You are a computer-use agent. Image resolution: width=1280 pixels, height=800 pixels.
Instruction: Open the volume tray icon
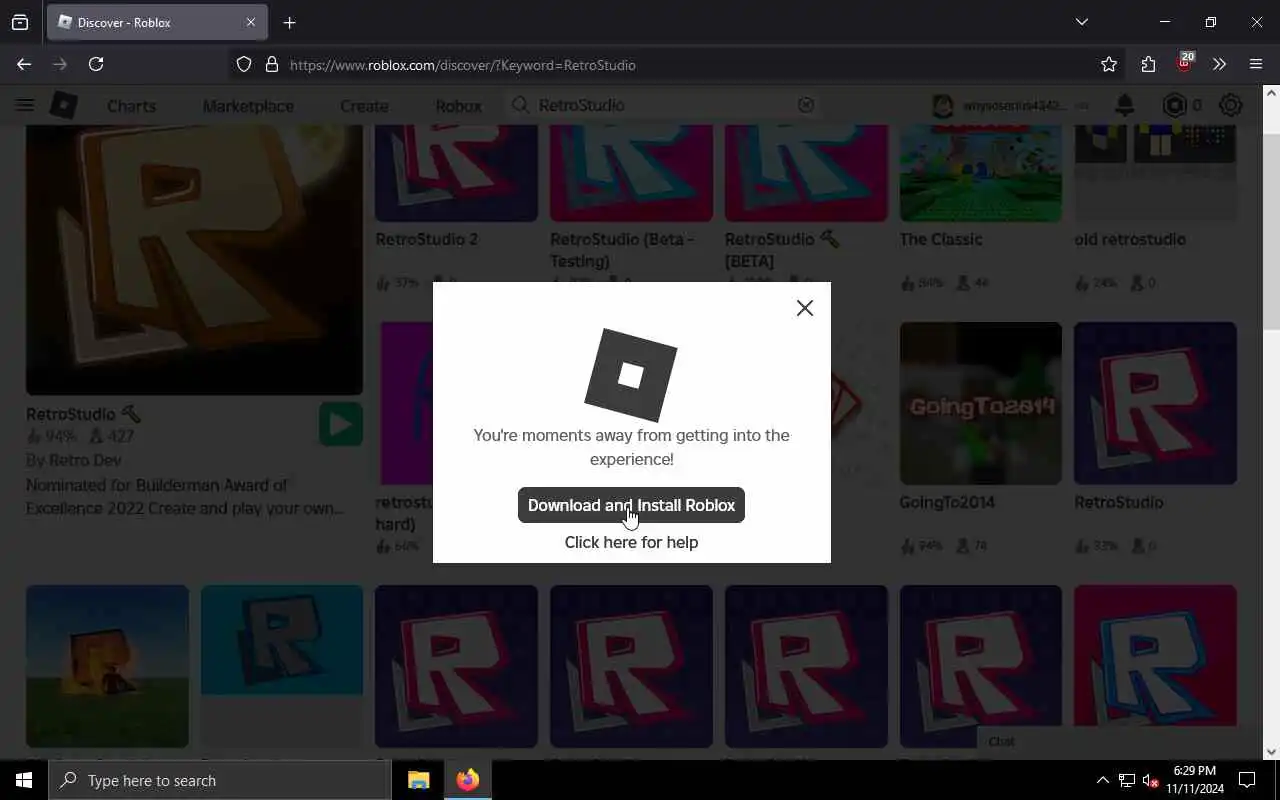(1151, 780)
